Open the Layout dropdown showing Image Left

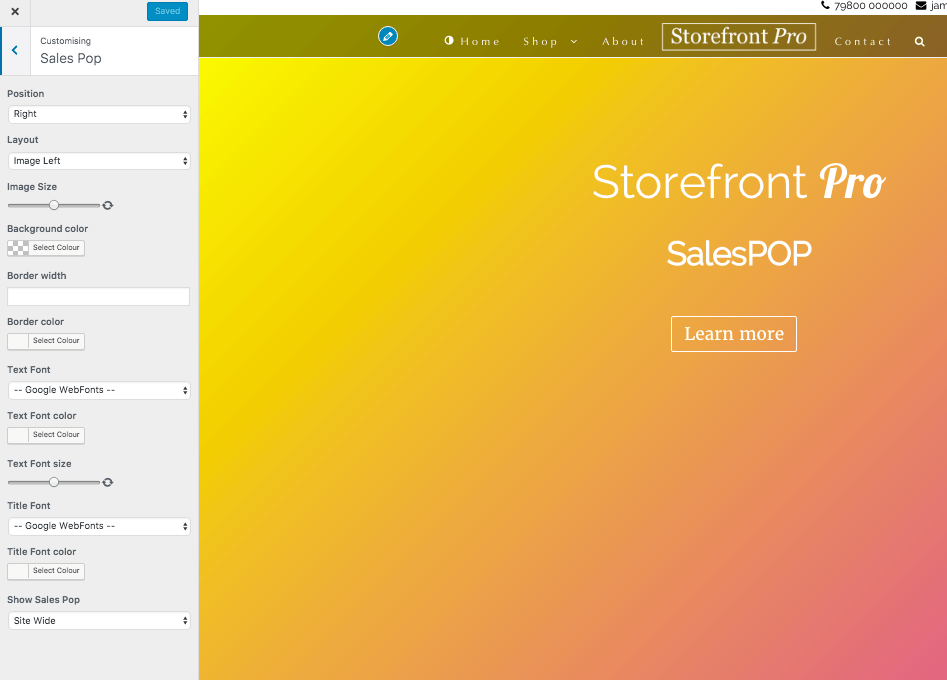pos(99,161)
